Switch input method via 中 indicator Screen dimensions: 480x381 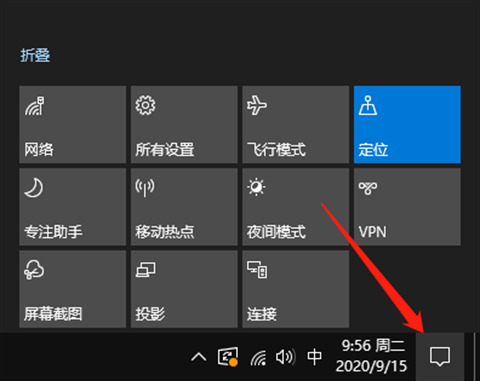coord(314,357)
